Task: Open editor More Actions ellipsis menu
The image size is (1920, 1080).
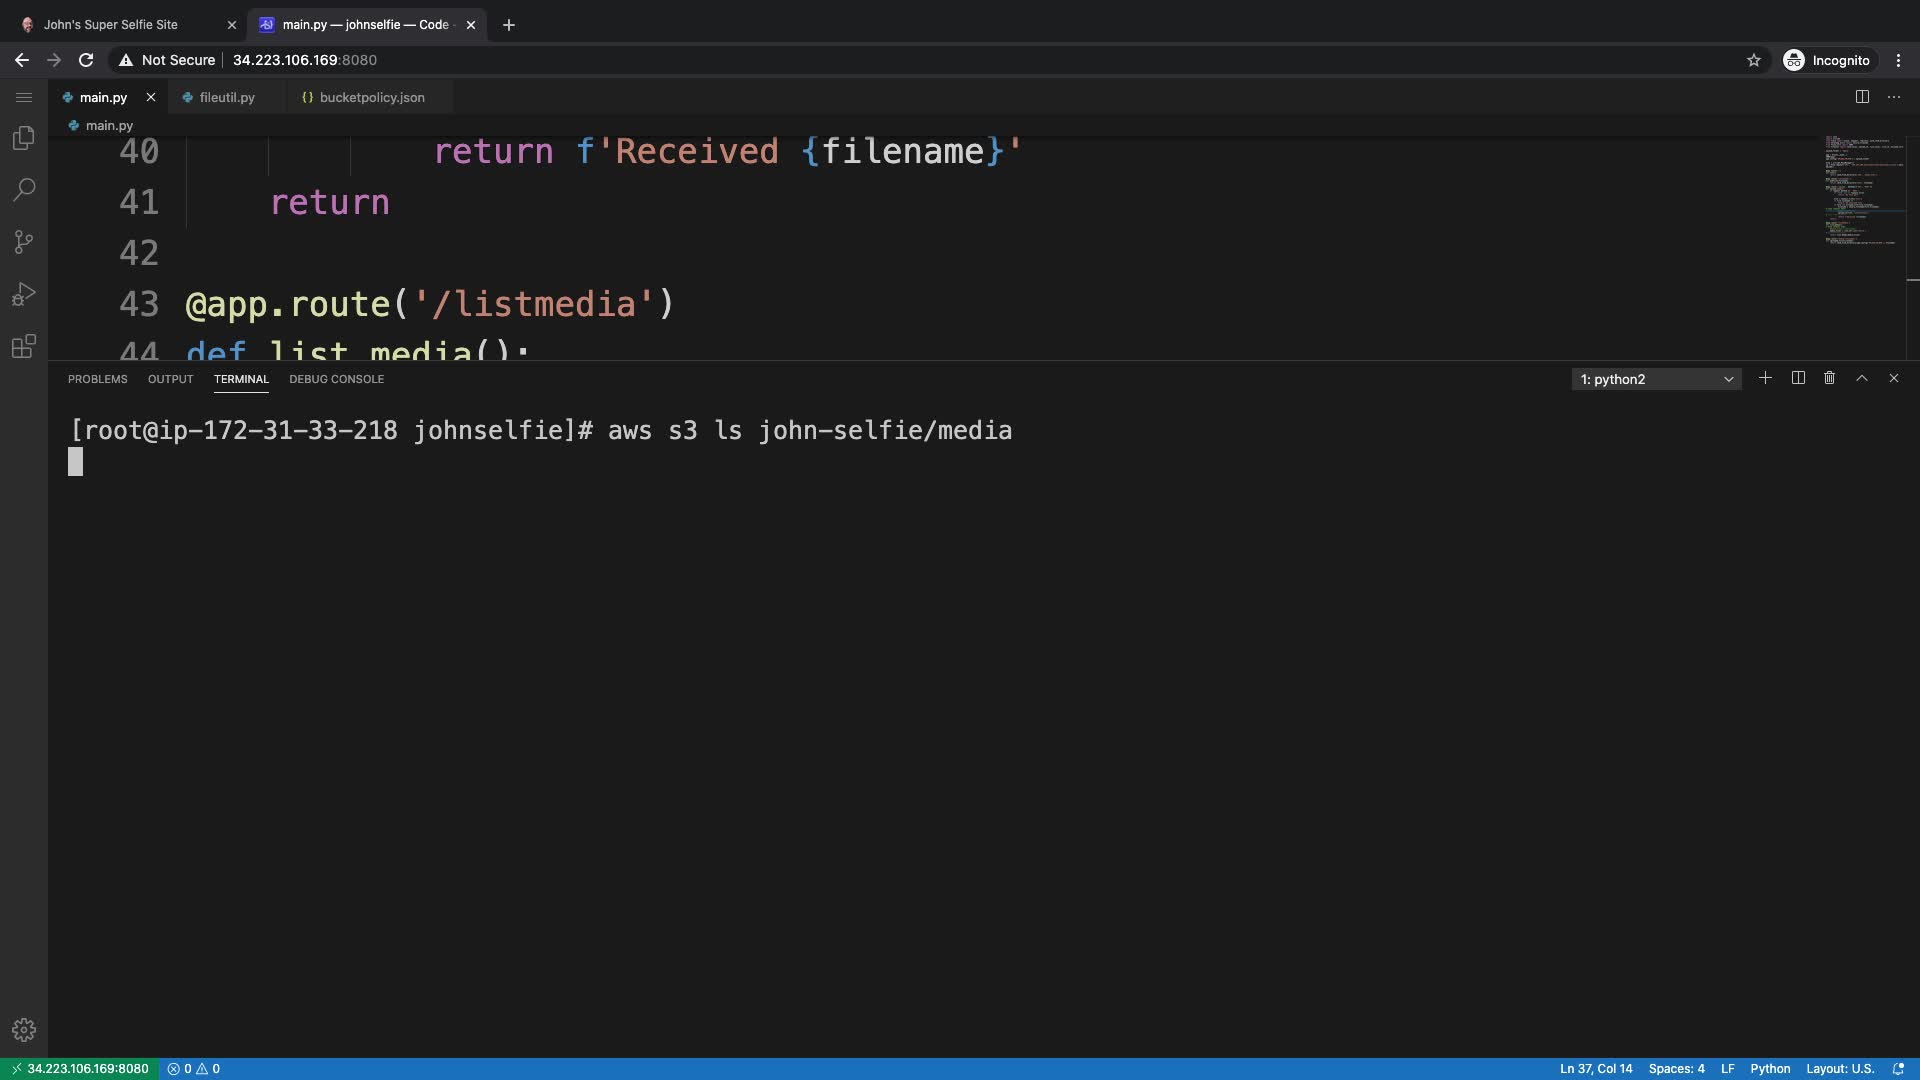Action: coord(1894,97)
